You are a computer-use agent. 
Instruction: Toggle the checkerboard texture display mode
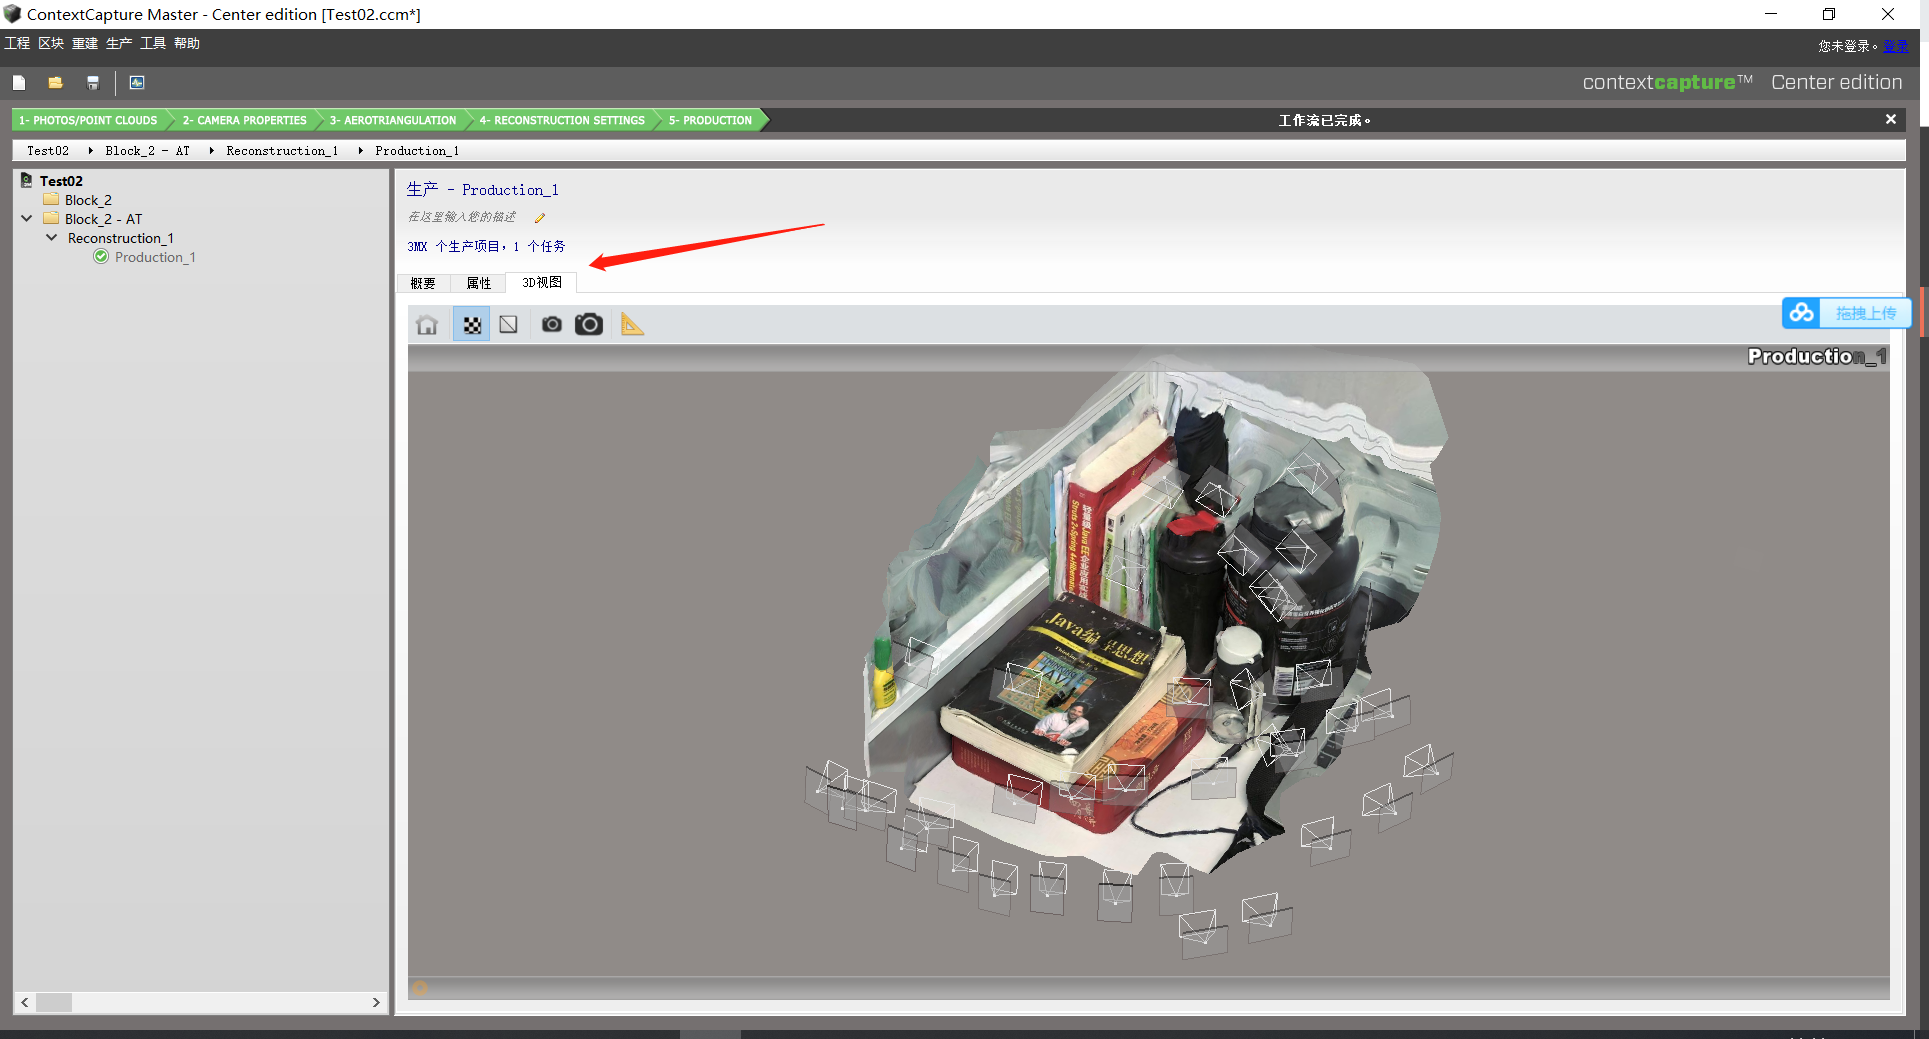coord(472,325)
